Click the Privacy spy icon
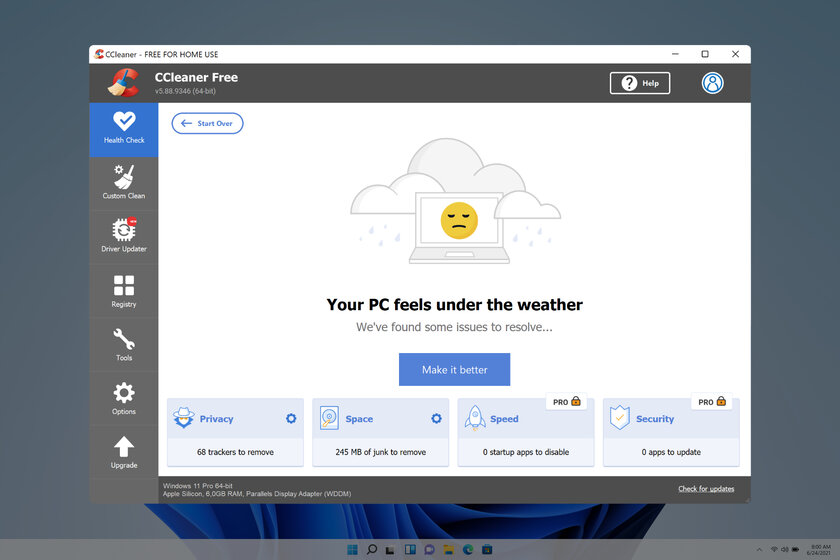840x560 pixels. click(184, 417)
